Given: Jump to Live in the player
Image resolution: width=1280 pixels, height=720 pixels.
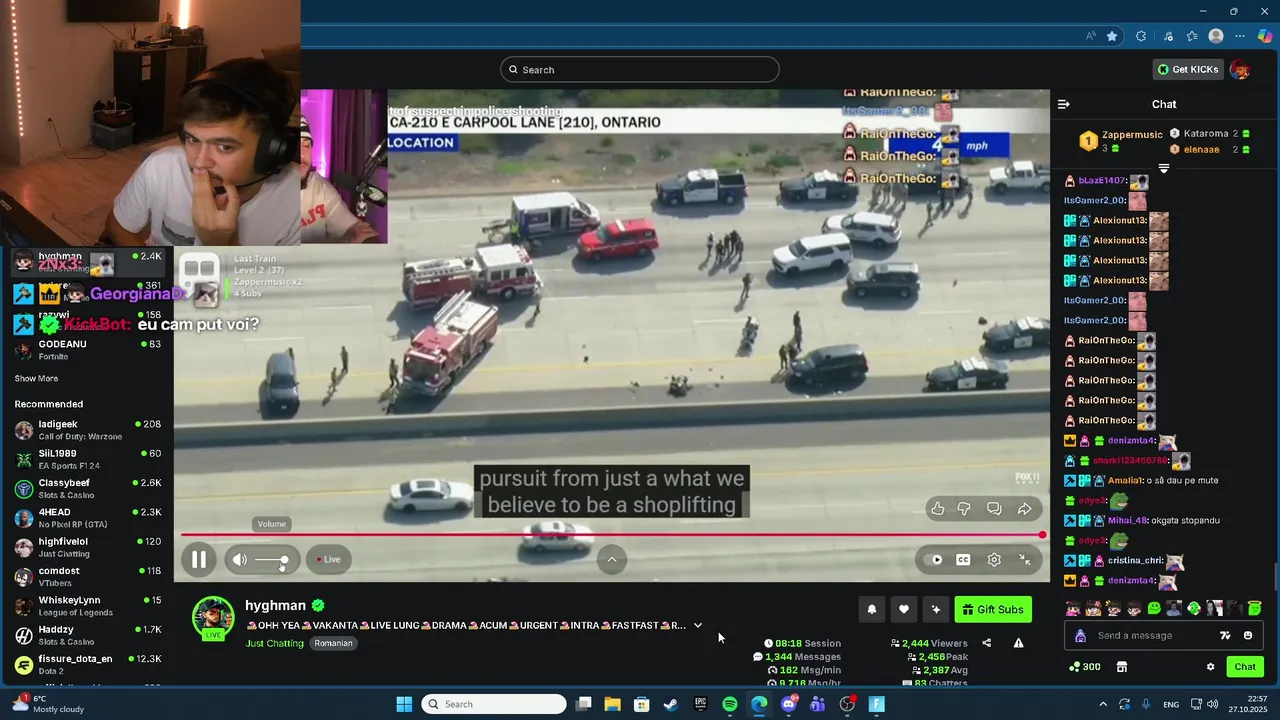Looking at the screenshot, I should 329,560.
